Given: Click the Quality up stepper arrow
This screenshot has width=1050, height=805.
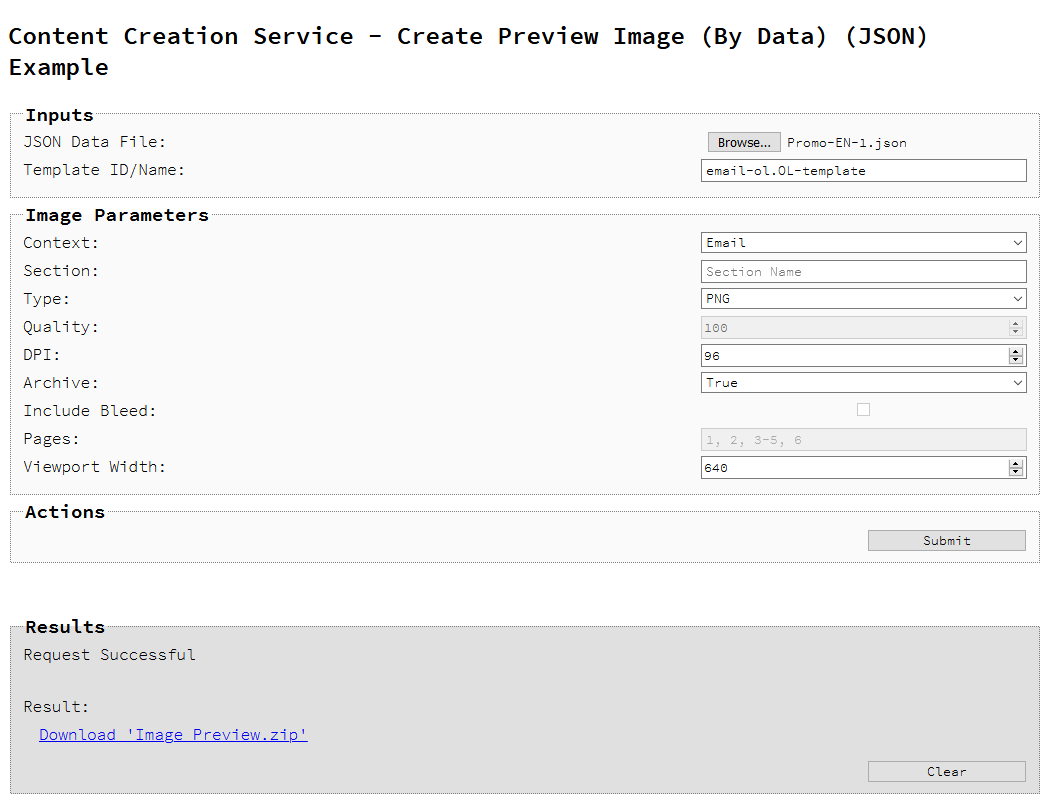Looking at the screenshot, I should click(1016, 324).
